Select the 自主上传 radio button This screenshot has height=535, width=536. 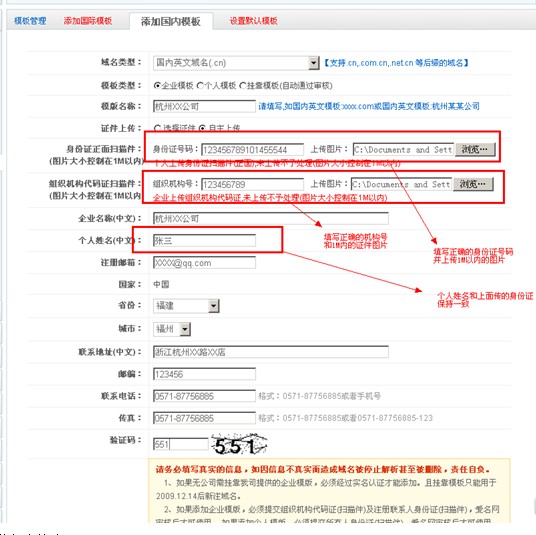pyautogui.click(x=202, y=128)
